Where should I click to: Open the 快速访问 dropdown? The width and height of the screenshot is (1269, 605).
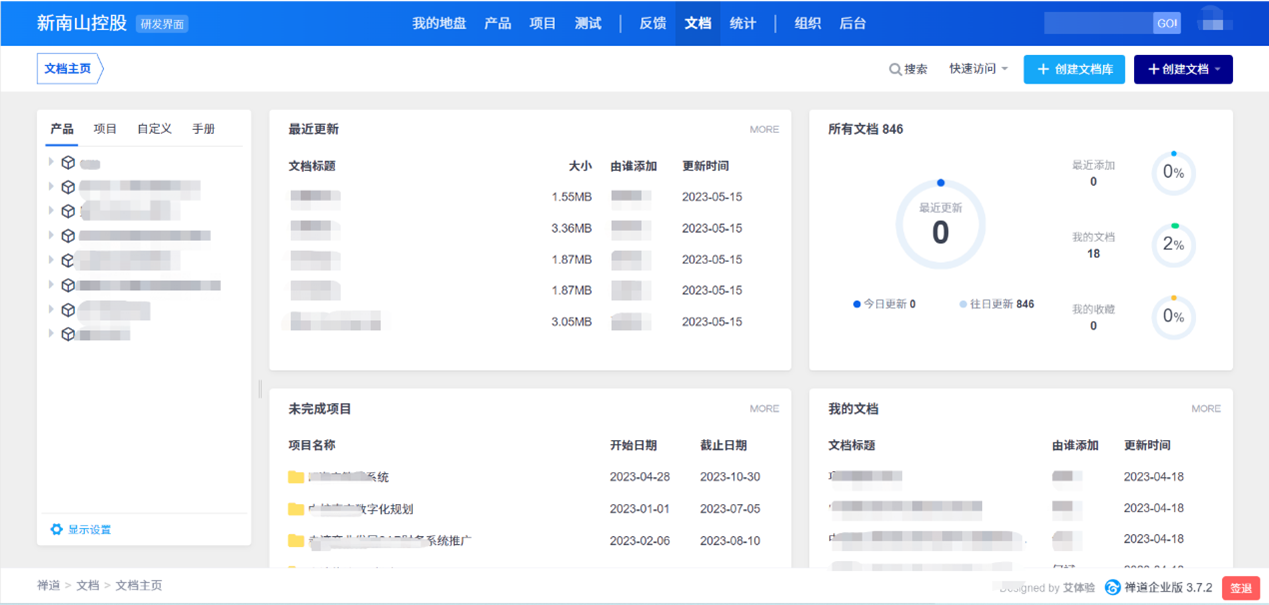coord(978,69)
